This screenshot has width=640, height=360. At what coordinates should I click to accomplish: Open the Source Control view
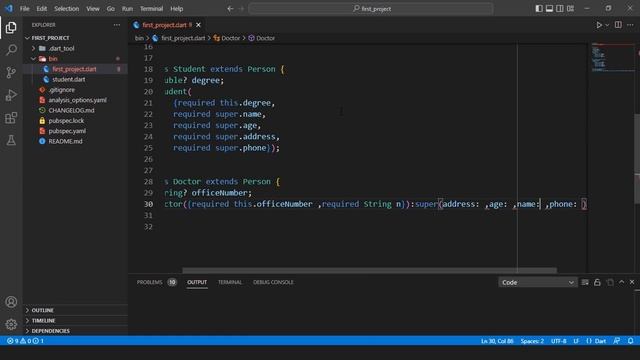tap(11, 73)
